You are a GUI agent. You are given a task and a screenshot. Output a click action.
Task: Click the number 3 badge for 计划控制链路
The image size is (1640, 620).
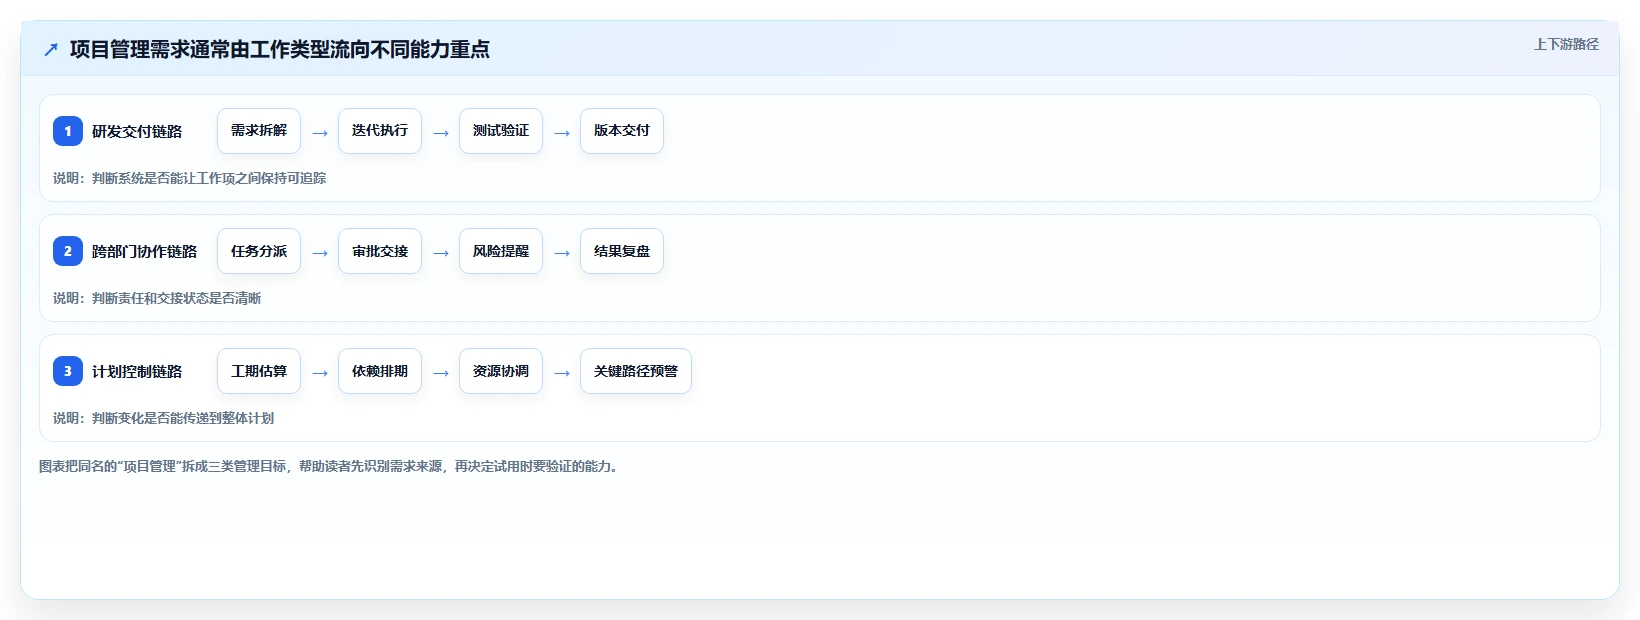click(68, 371)
